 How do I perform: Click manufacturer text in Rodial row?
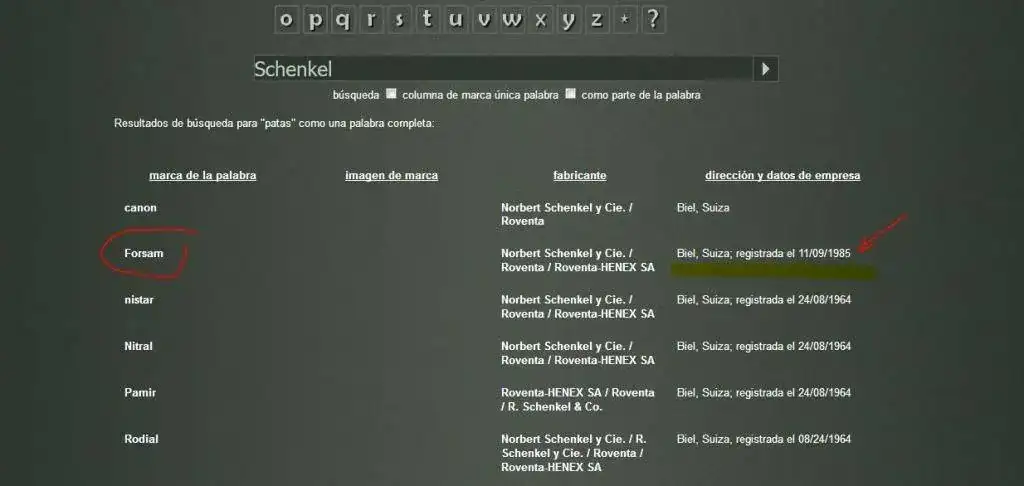[573, 453]
